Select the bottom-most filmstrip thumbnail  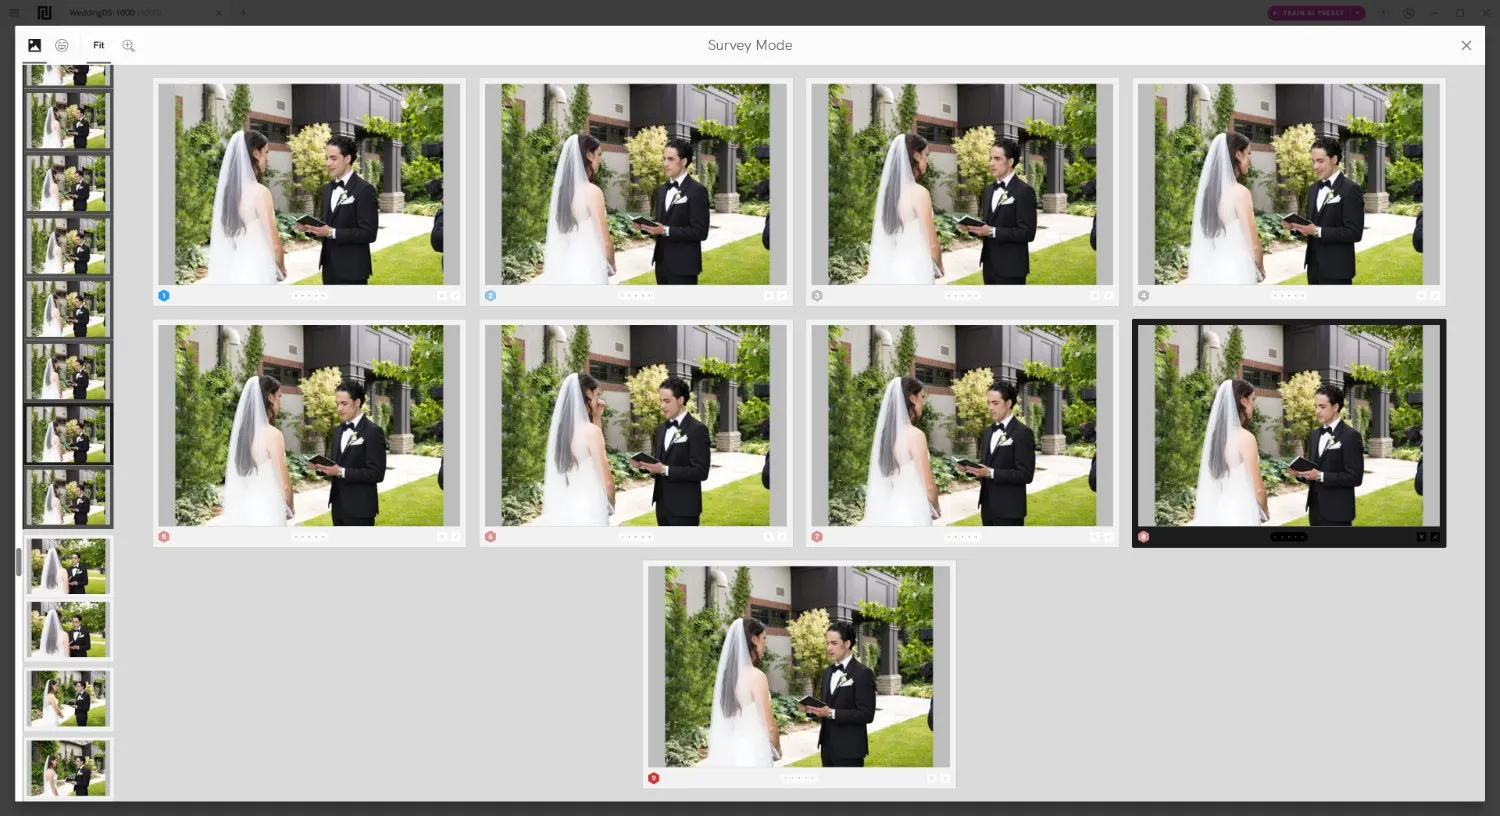click(68, 767)
